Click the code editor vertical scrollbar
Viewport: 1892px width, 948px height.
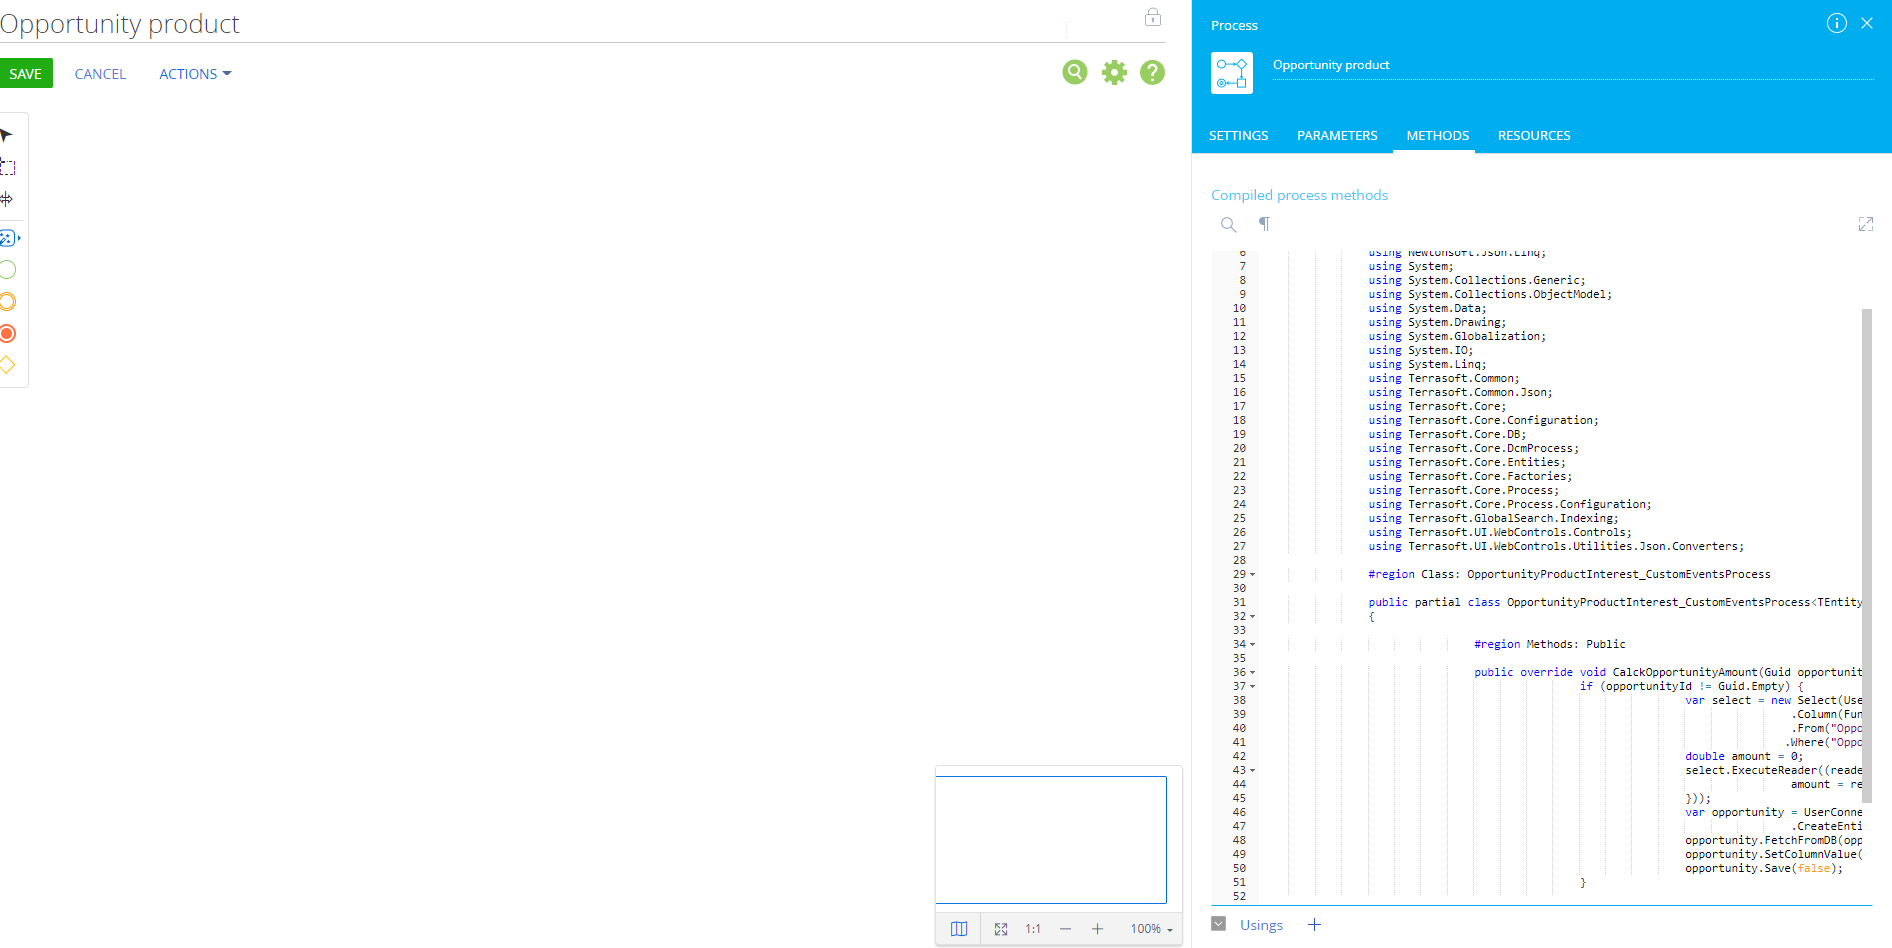tap(1866, 556)
